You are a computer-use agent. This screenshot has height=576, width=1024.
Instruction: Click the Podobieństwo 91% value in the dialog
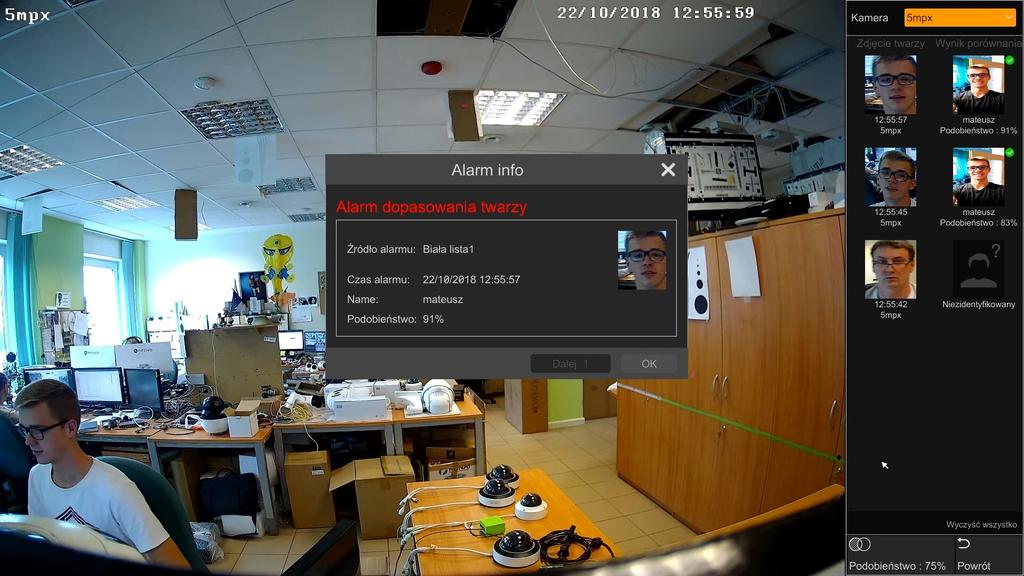click(433, 319)
